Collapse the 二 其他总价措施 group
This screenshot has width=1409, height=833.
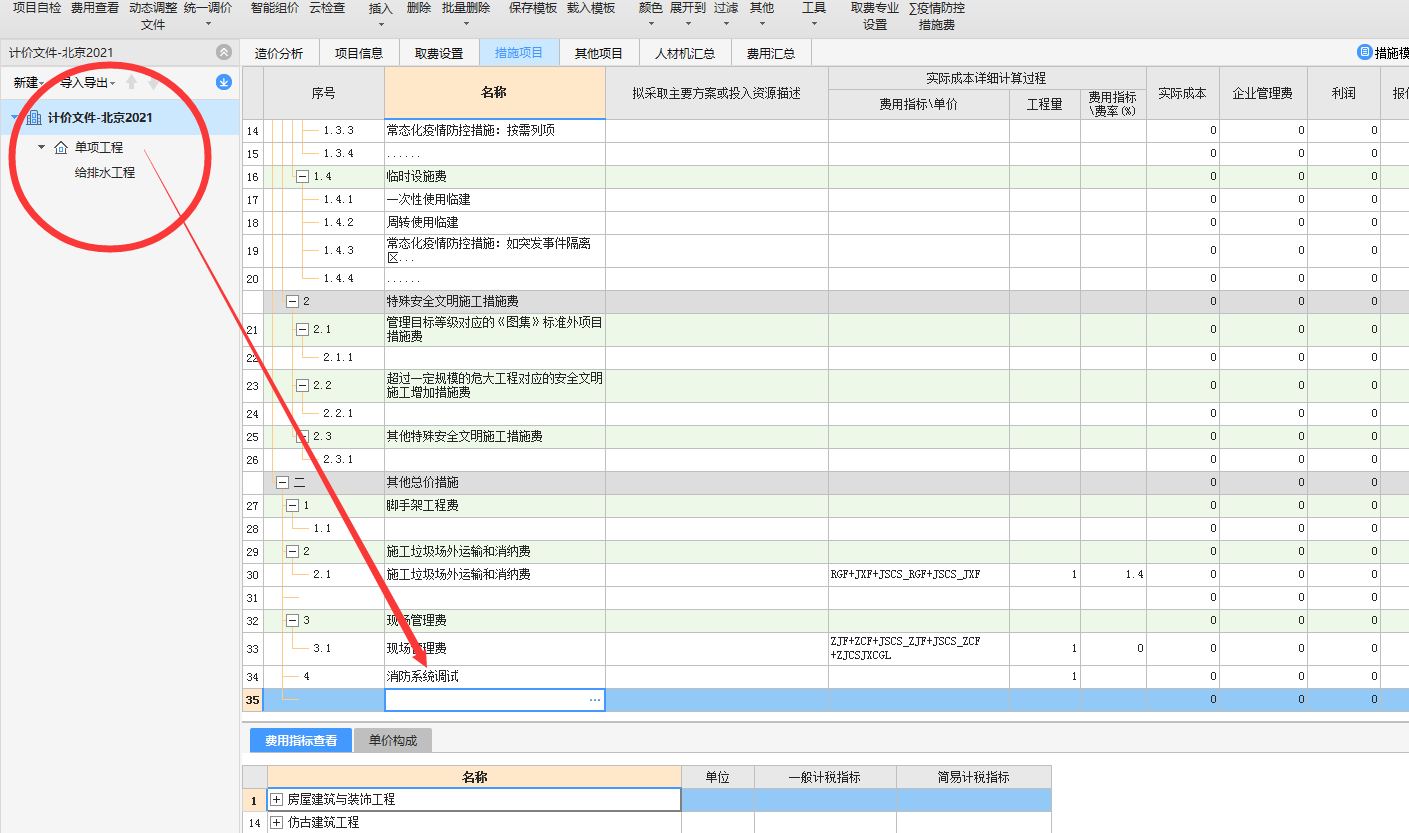pos(282,482)
